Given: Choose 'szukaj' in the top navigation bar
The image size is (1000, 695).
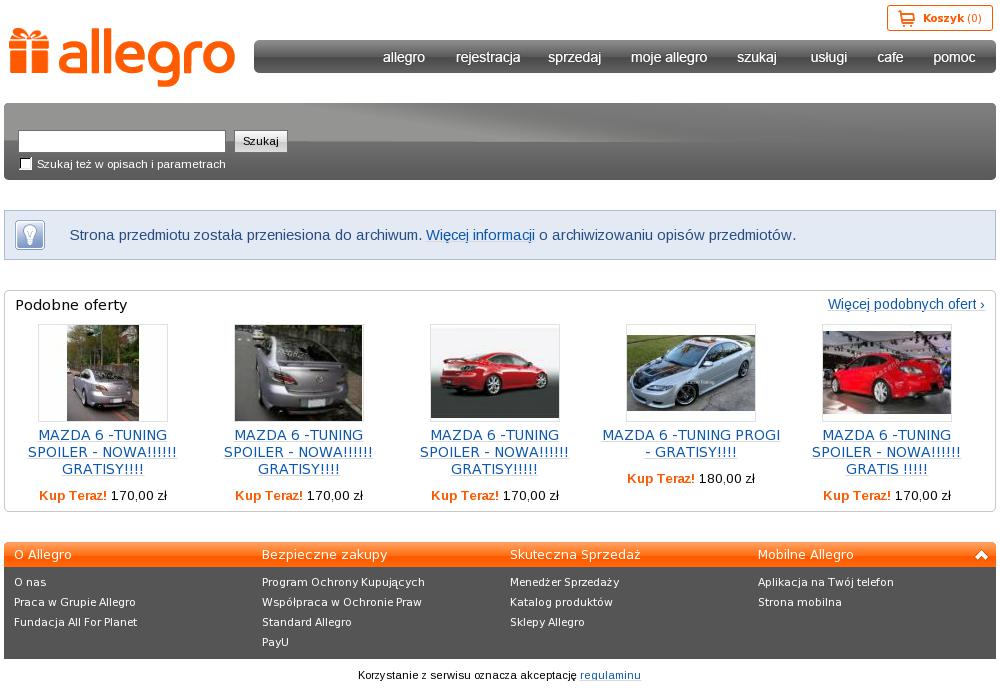Looking at the screenshot, I should [757, 57].
